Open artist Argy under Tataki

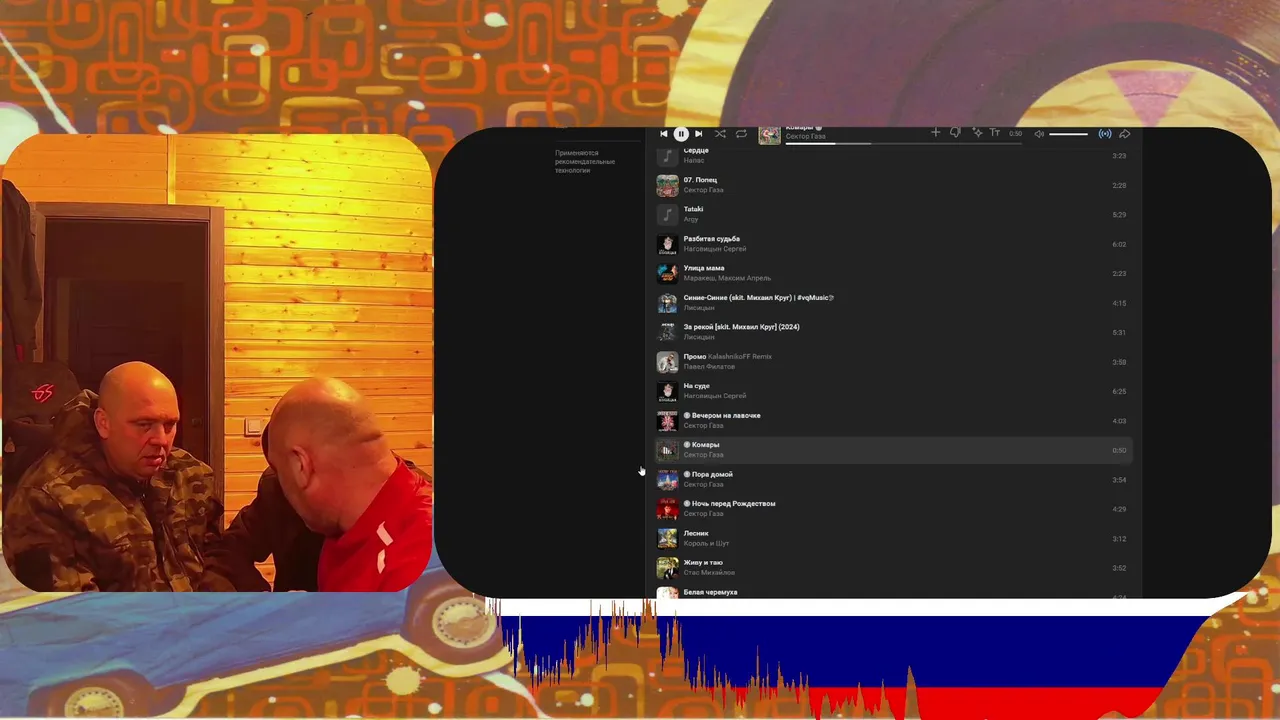tap(691, 219)
